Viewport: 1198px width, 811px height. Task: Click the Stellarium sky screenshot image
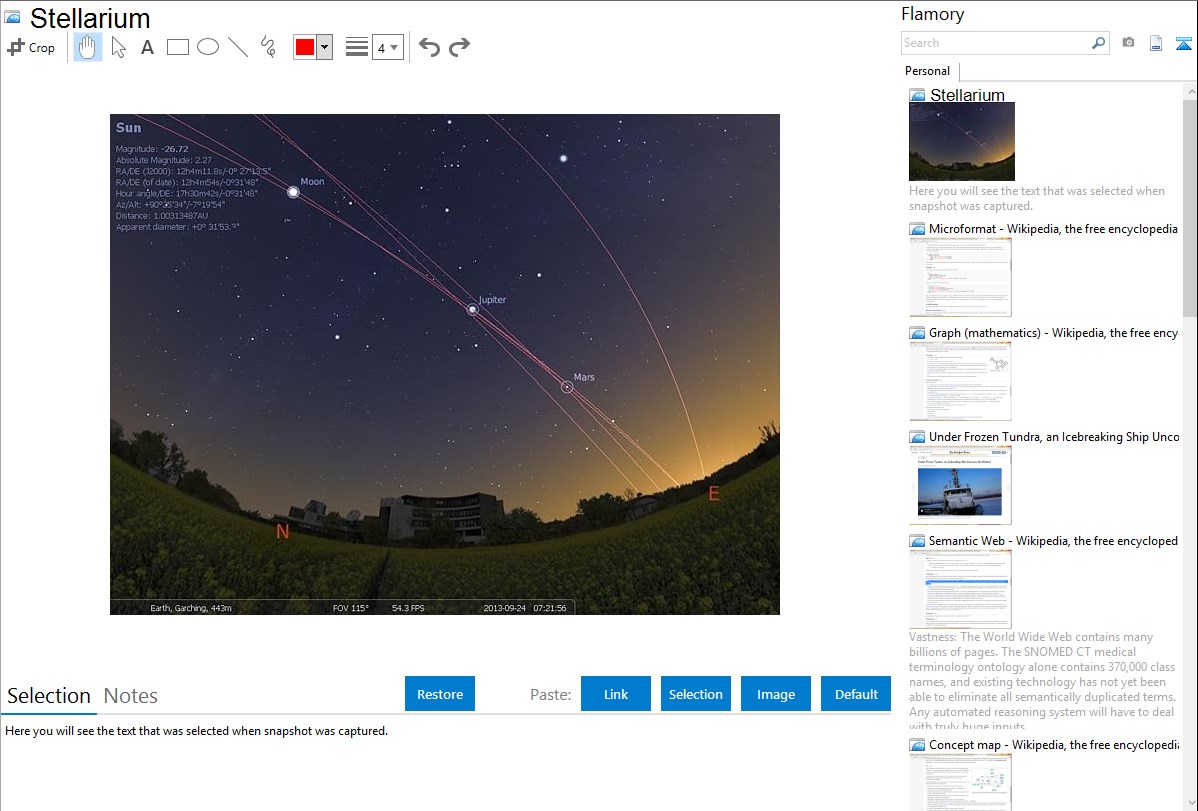click(445, 365)
